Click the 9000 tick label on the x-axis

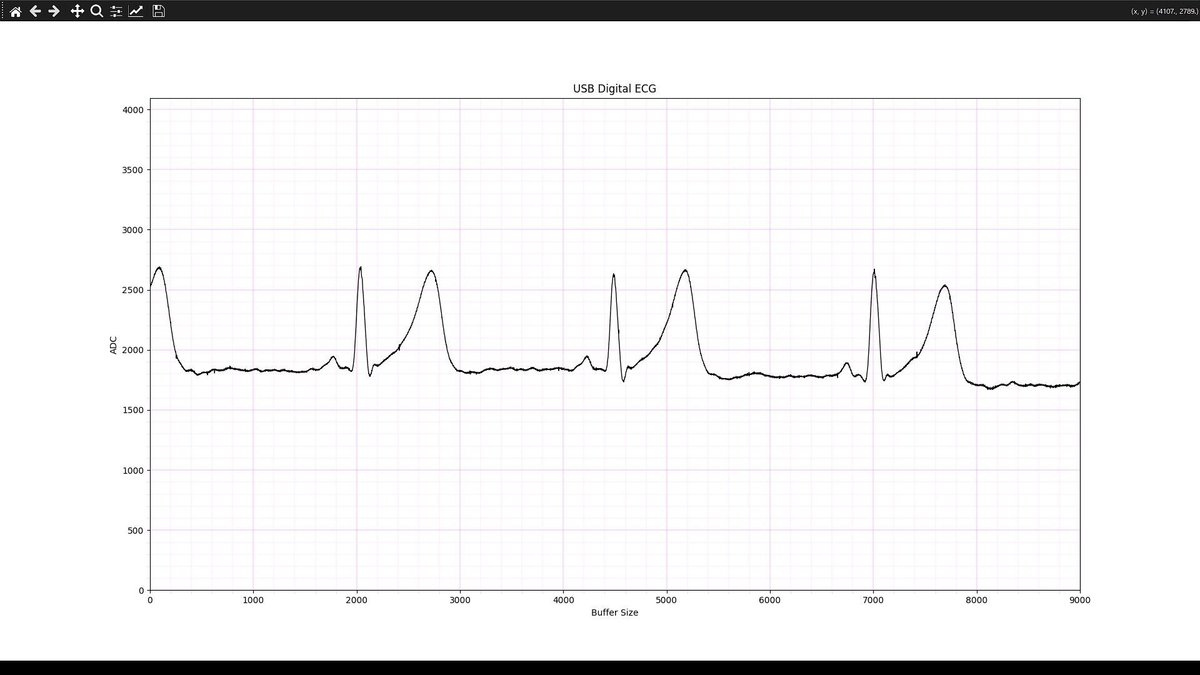tap(1081, 600)
